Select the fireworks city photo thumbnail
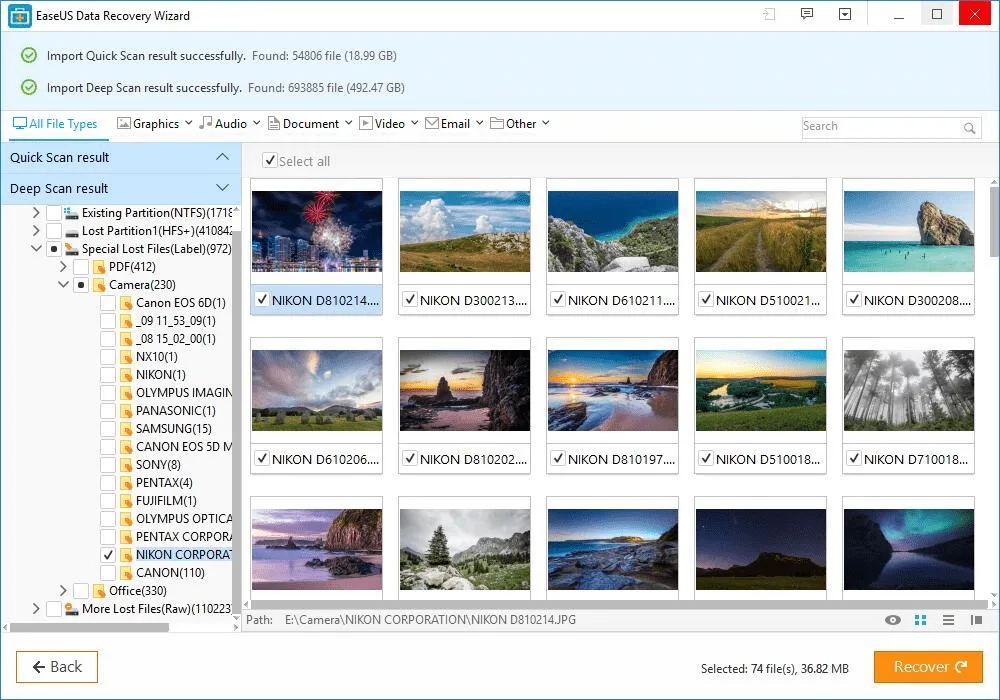The width and height of the screenshot is (1000, 700). [316, 232]
